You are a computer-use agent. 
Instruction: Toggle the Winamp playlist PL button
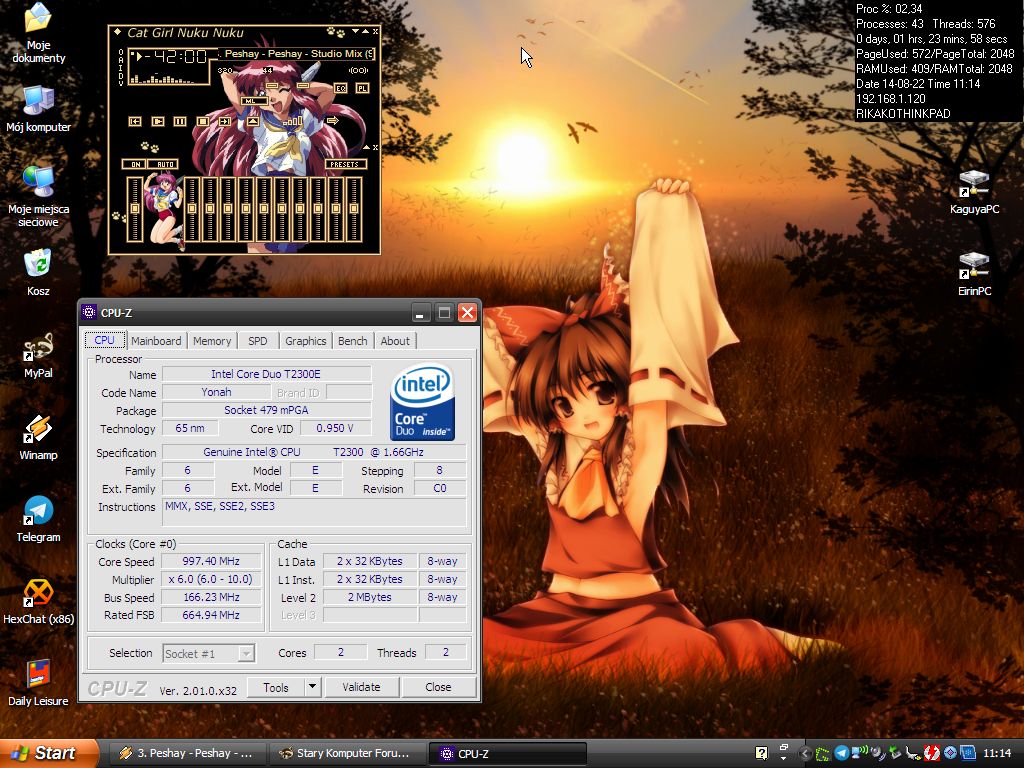(362, 88)
